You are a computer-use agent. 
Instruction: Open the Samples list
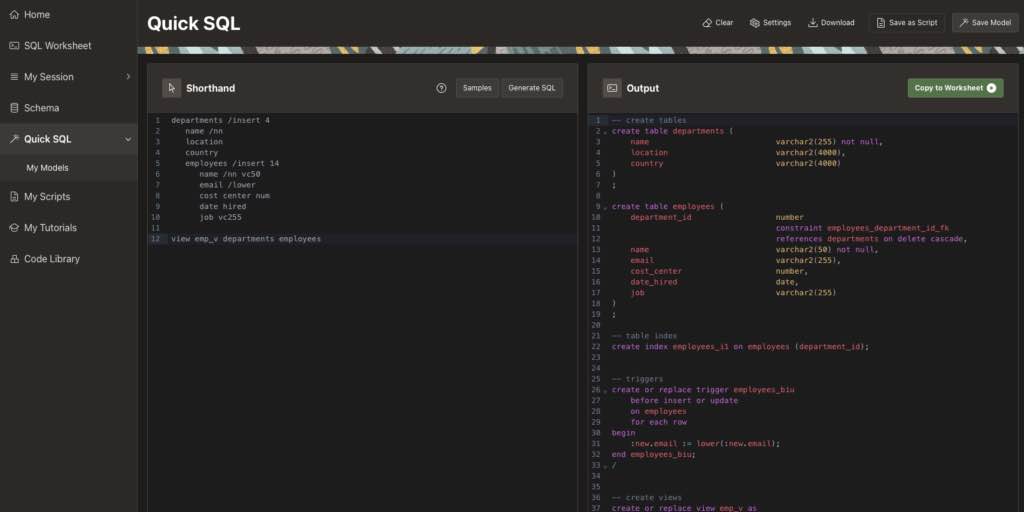(477, 88)
